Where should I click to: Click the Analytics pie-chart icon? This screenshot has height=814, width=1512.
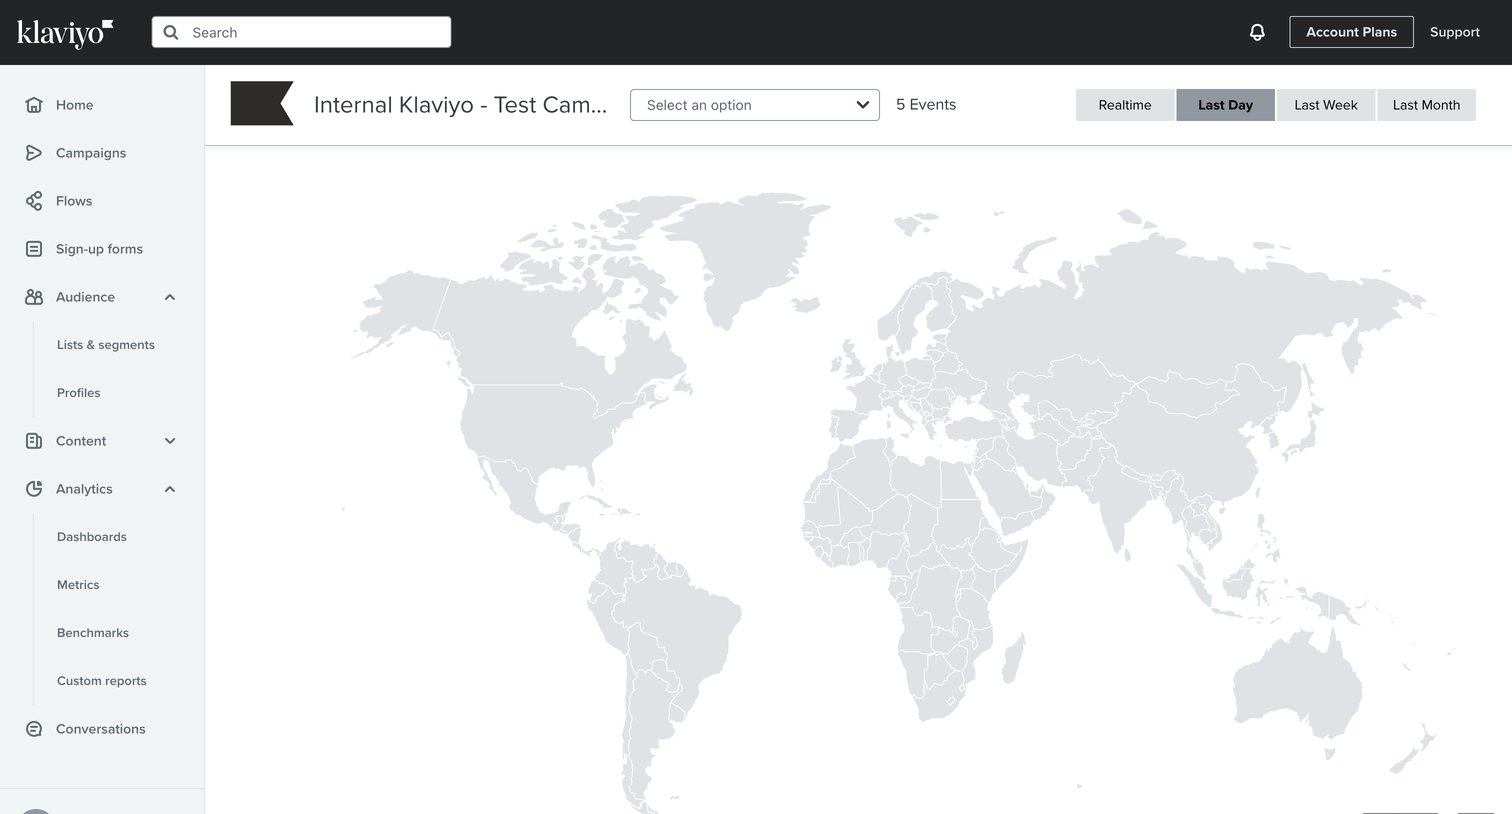[34, 489]
